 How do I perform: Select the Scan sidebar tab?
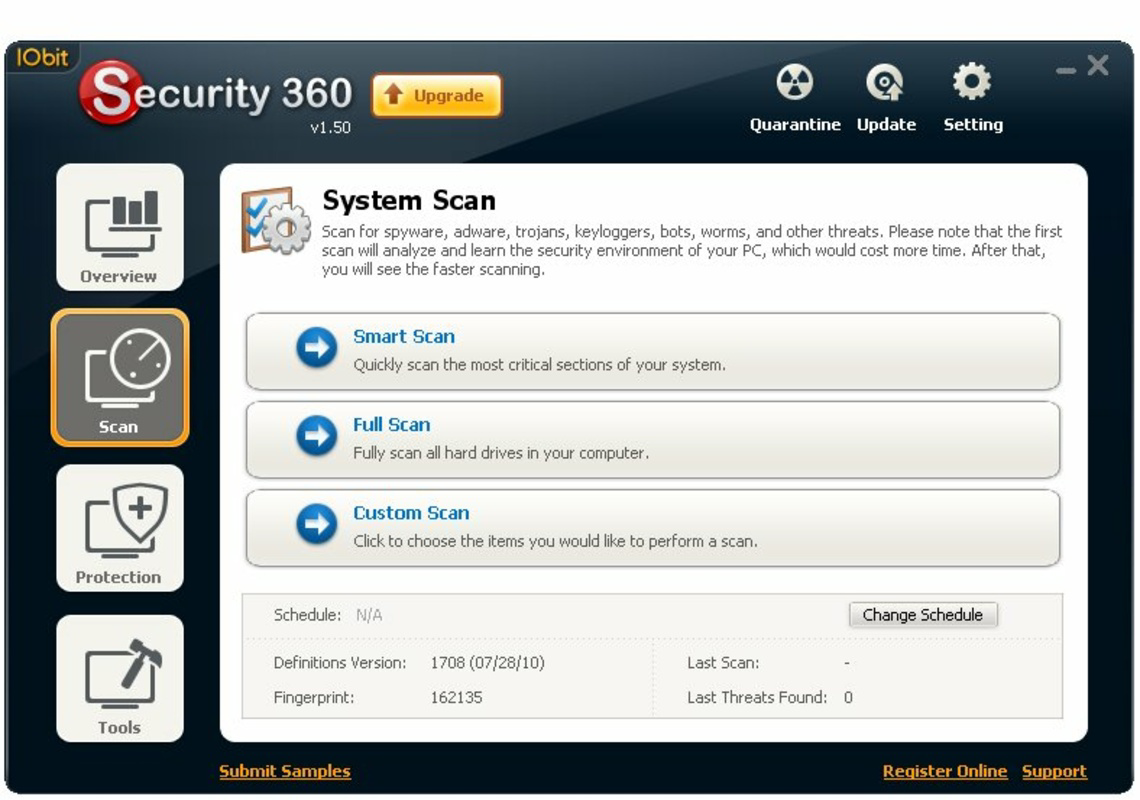pos(120,377)
